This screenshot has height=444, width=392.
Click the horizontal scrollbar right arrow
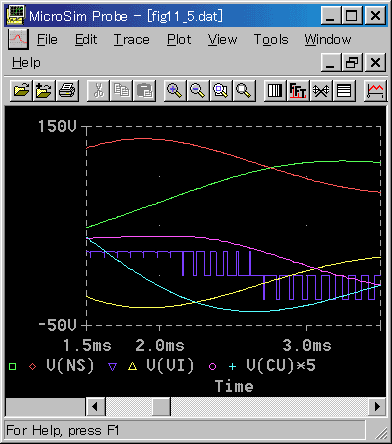coord(377,407)
